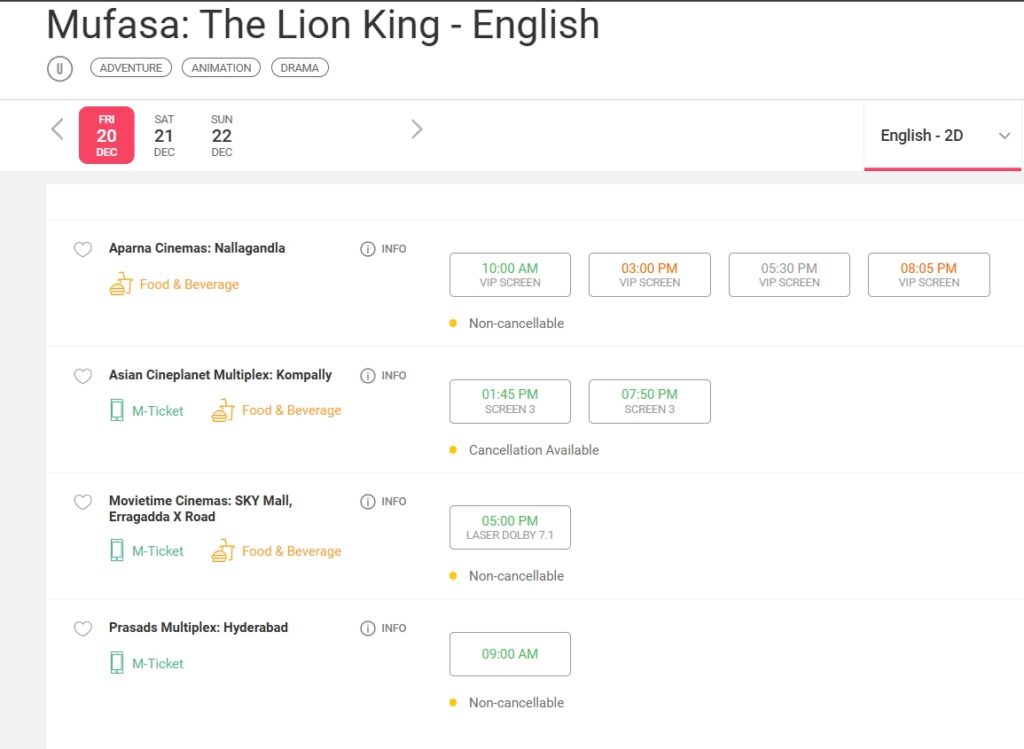1024x749 pixels.
Task: Mark Prasads Multiplex as favorite
Action: pyautogui.click(x=83, y=629)
